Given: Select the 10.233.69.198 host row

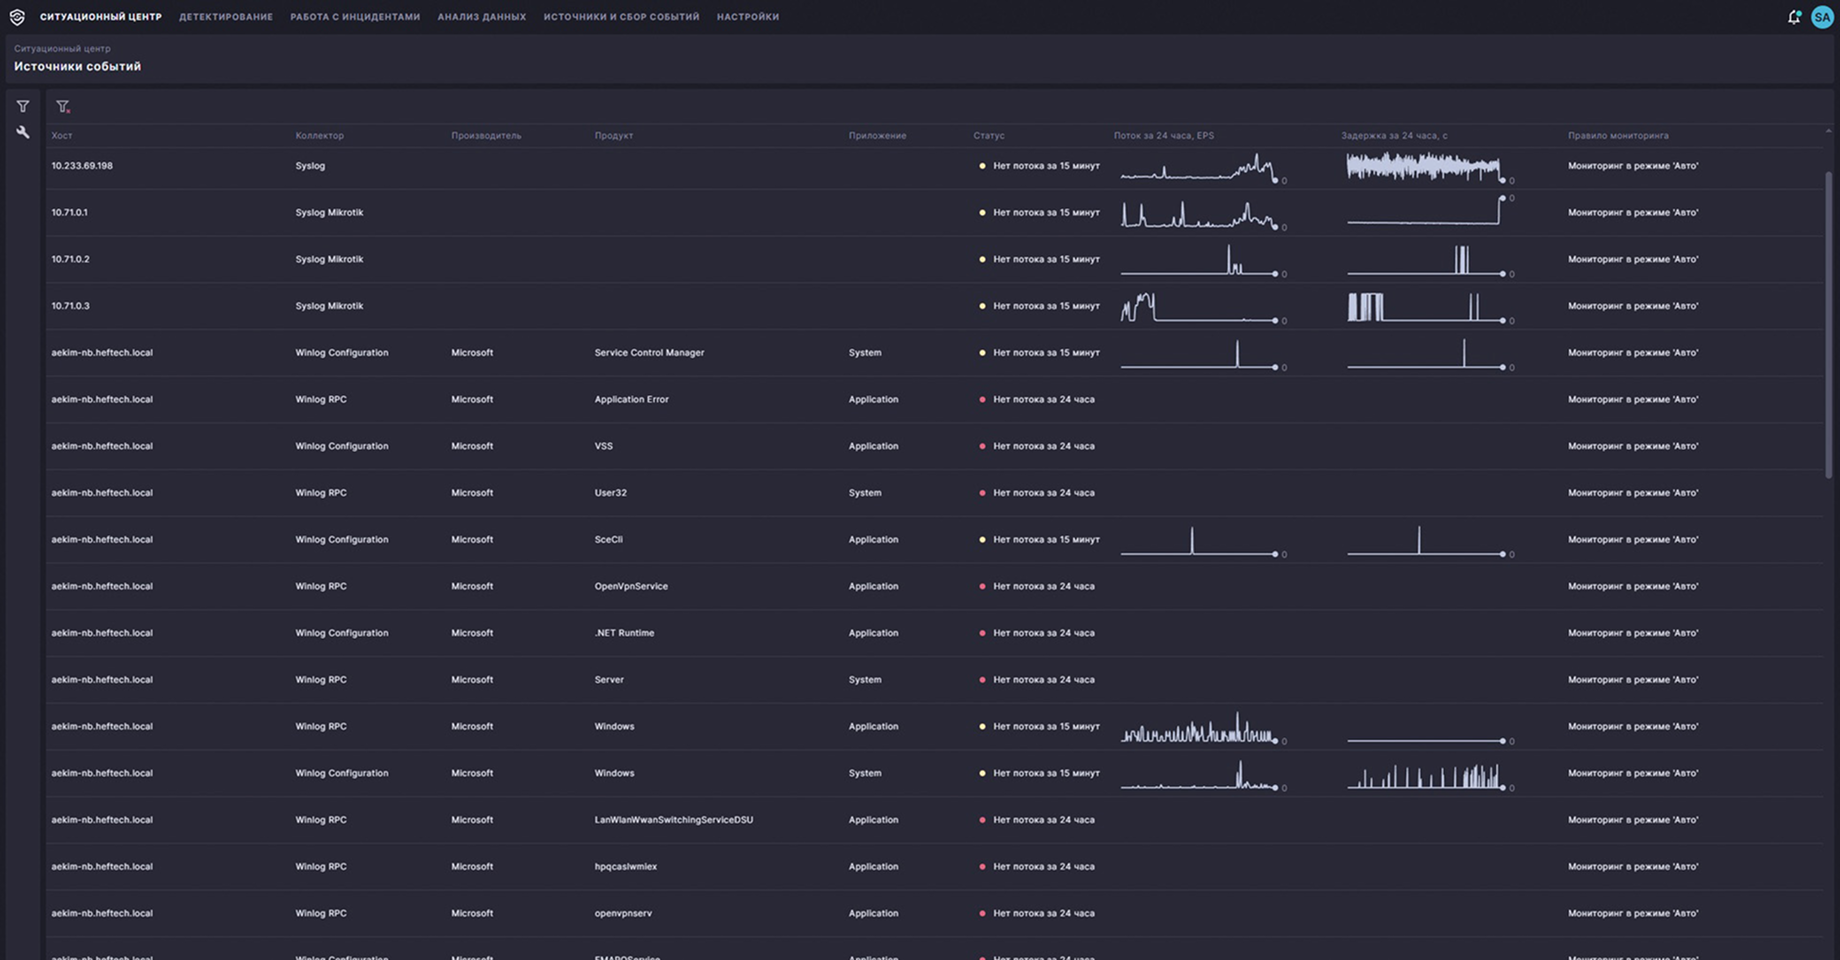Looking at the screenshot, I should pyautogui.click(x=82, y=166).
